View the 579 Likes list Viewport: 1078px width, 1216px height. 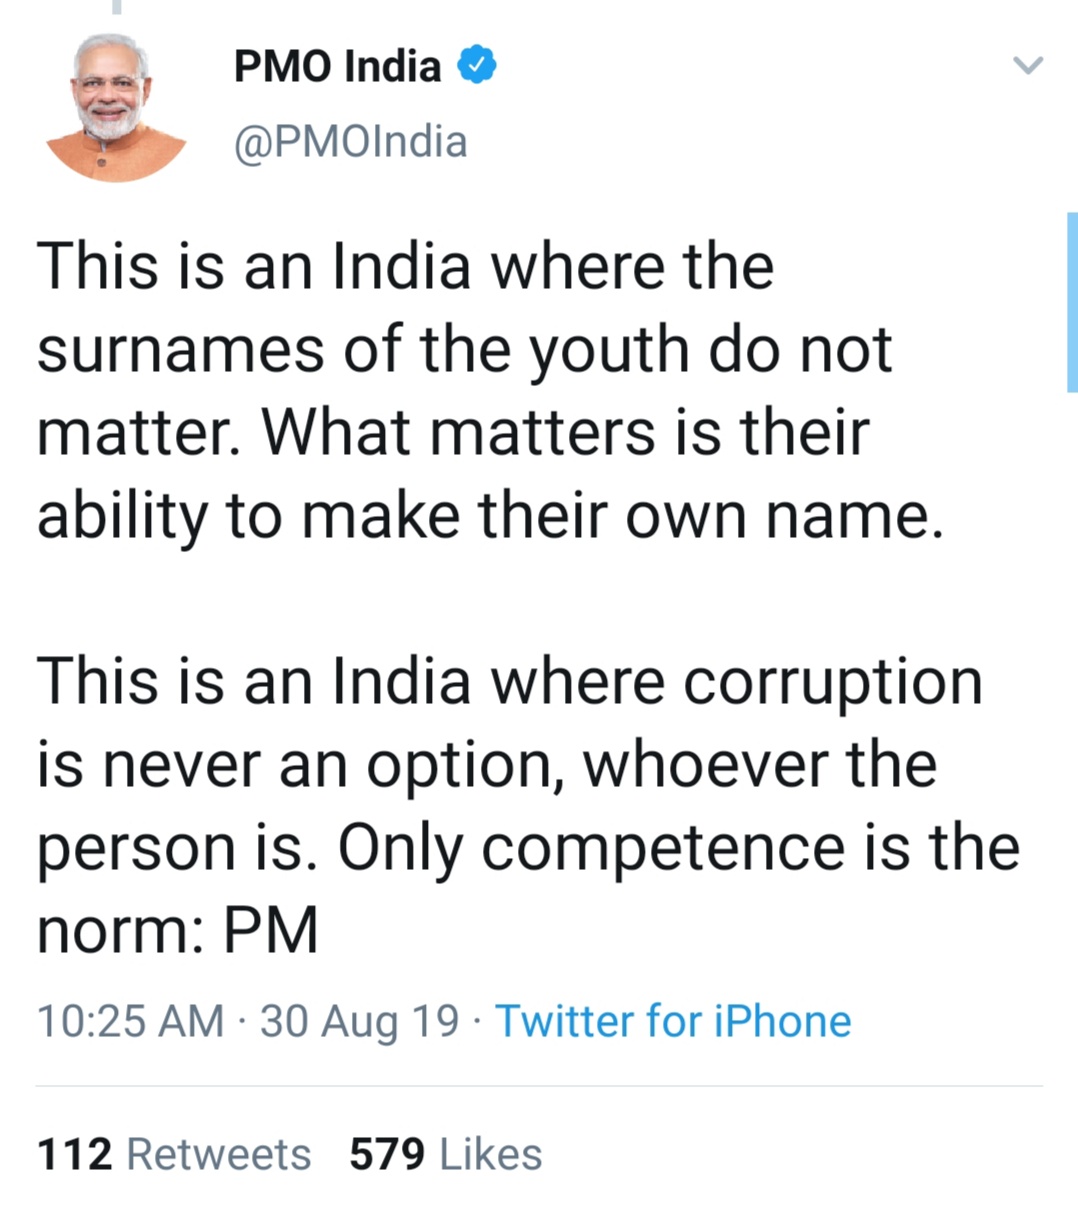445,1154
